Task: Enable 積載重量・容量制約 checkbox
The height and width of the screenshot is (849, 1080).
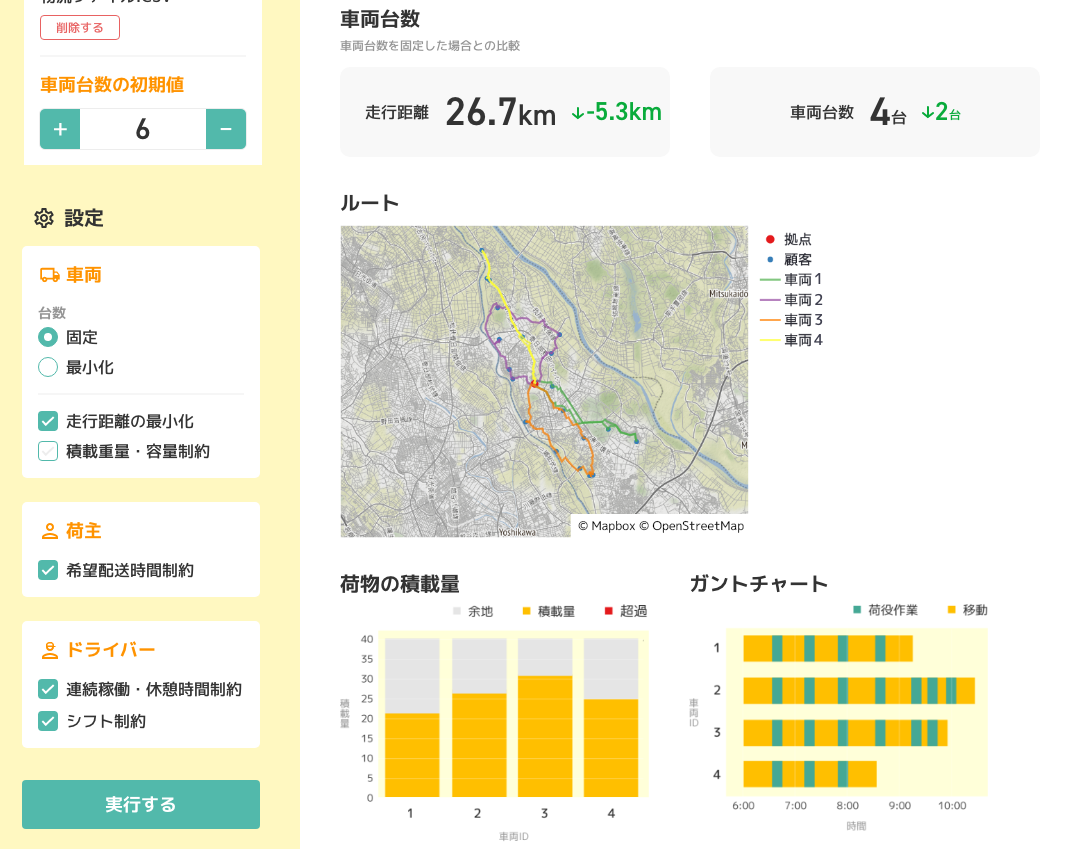Action: [48, 451]
